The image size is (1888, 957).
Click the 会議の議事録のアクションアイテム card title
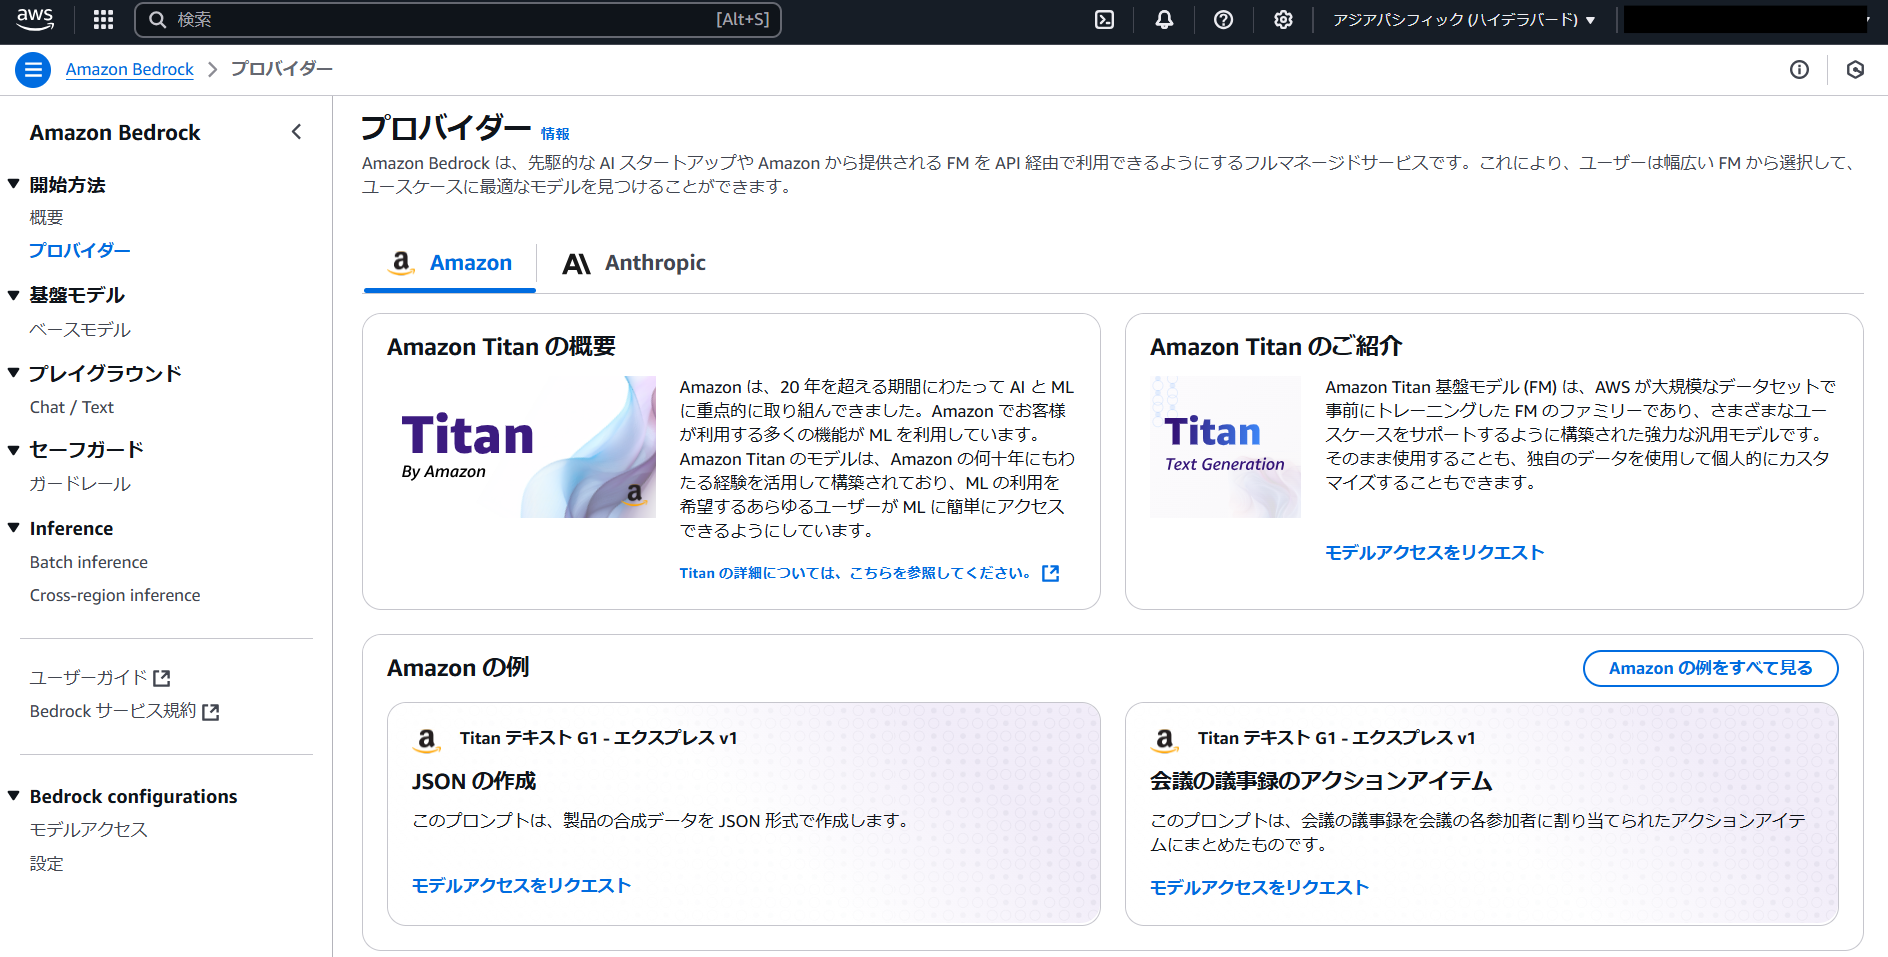tap(1321, 781)
